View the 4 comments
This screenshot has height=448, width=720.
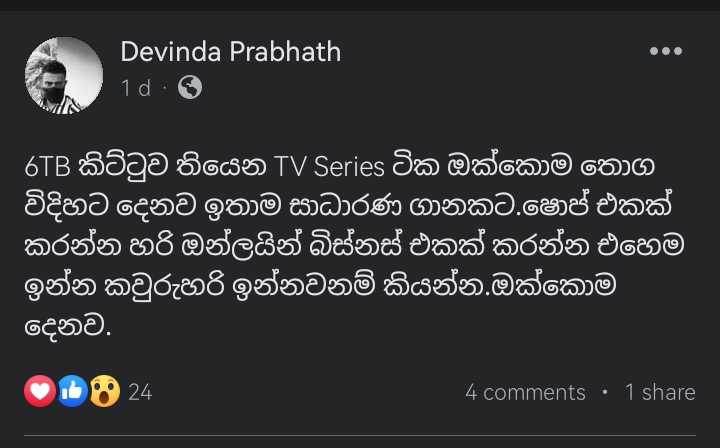coord(525,392)
